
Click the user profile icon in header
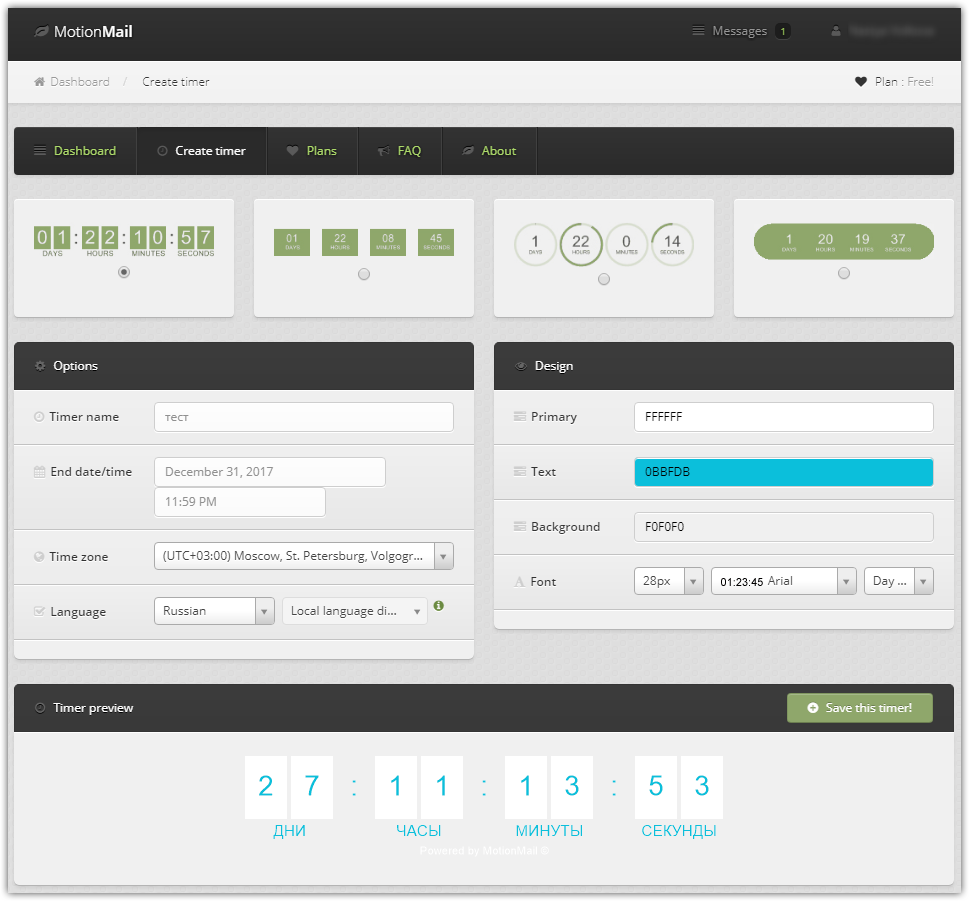click(x=836, y=31)
